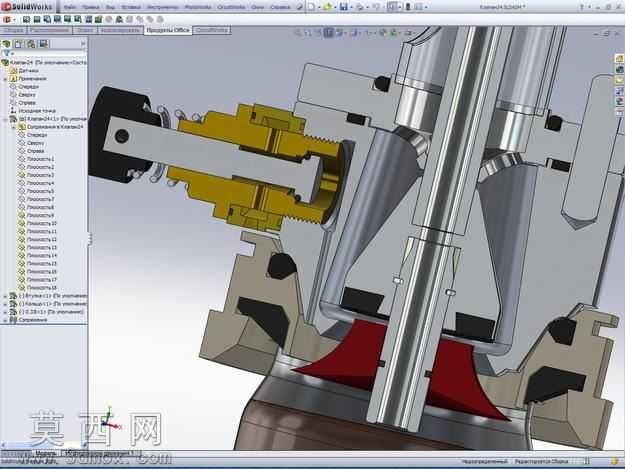This screenshot has height=469, width=625.
Task: Select the Плоскость18 plane
Action: point(41,288)
